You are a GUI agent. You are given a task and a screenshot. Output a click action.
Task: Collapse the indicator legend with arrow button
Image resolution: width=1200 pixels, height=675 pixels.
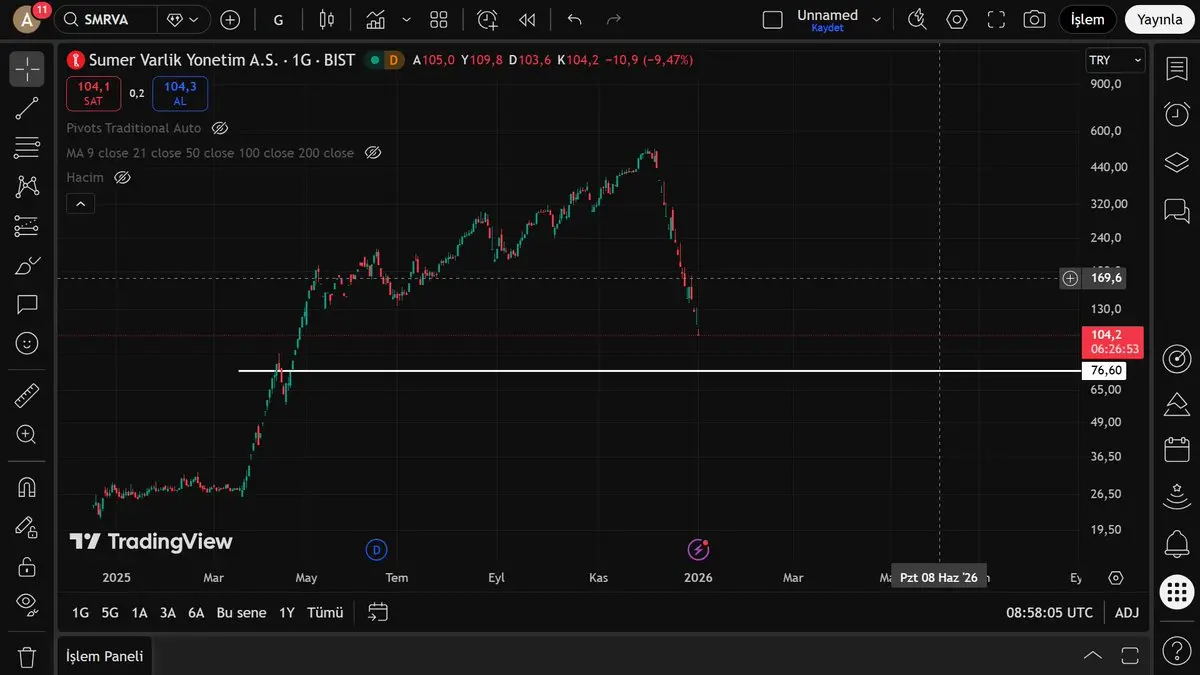tap(80, 204)
